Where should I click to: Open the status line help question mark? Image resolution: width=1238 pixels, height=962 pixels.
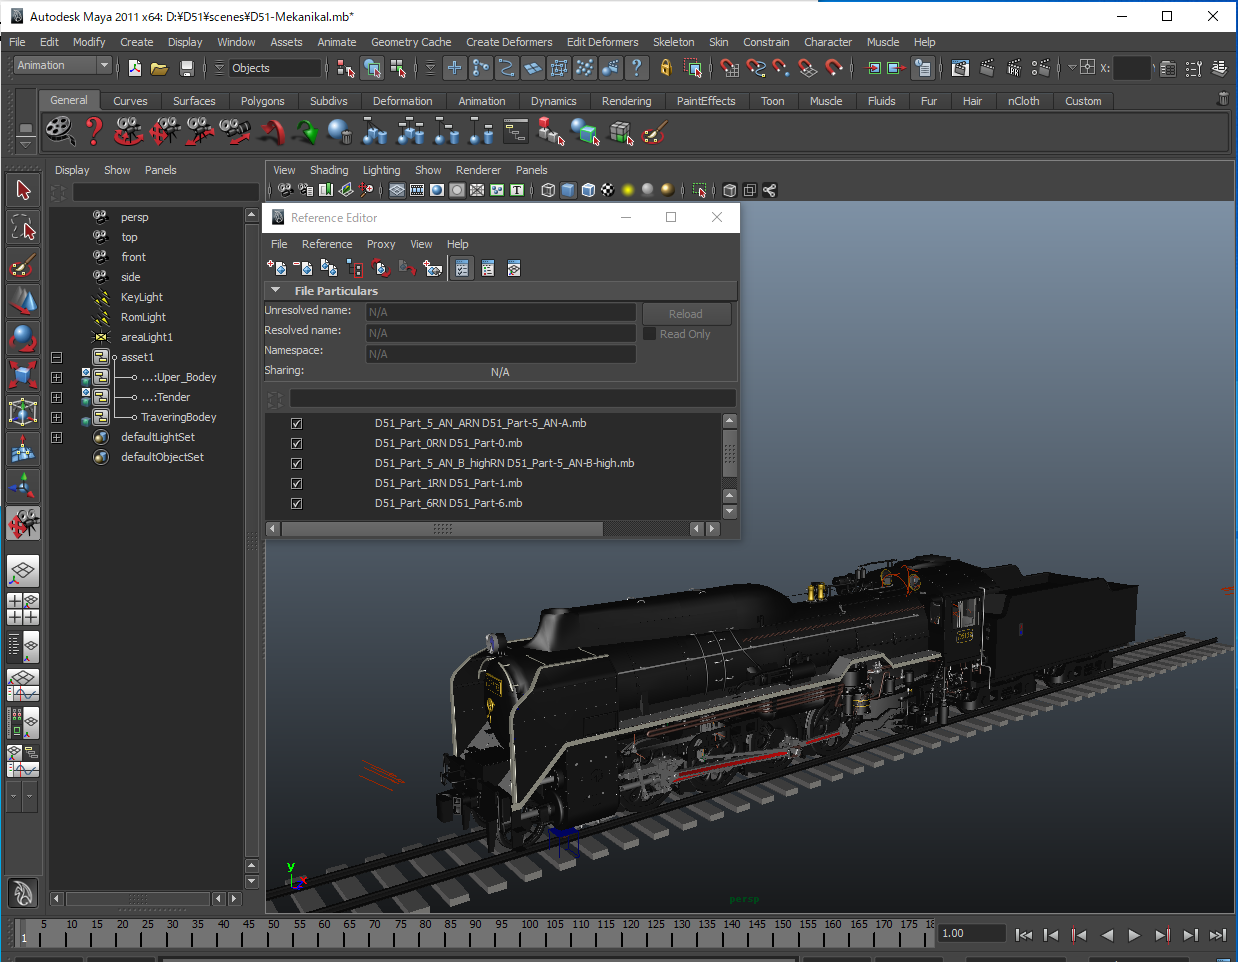(x=636, y=68)
